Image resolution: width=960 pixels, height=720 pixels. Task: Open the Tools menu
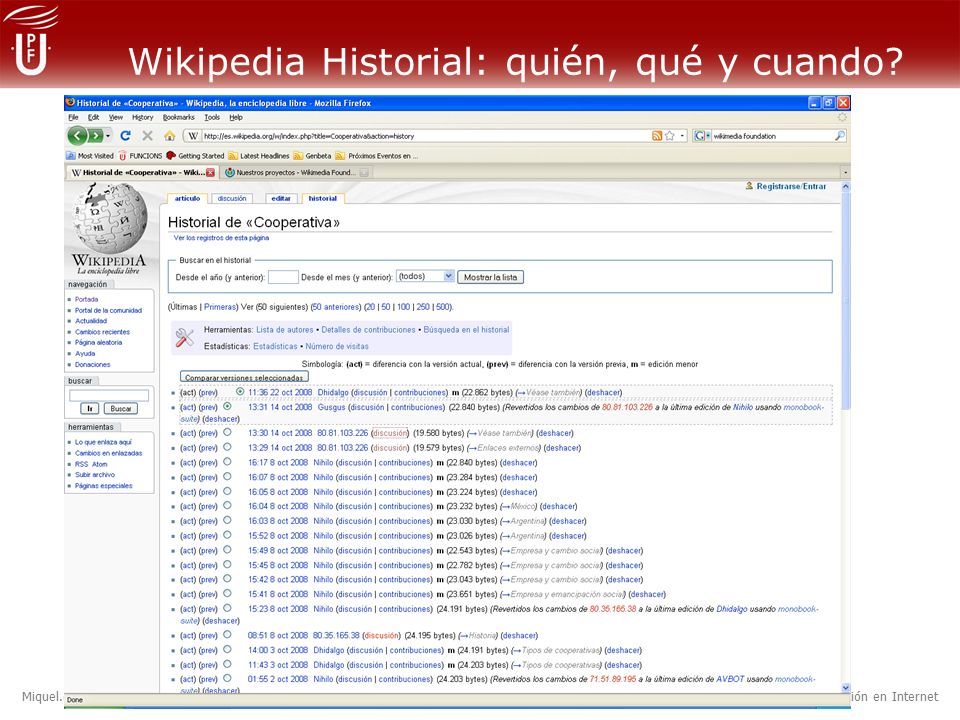point(212,118)
